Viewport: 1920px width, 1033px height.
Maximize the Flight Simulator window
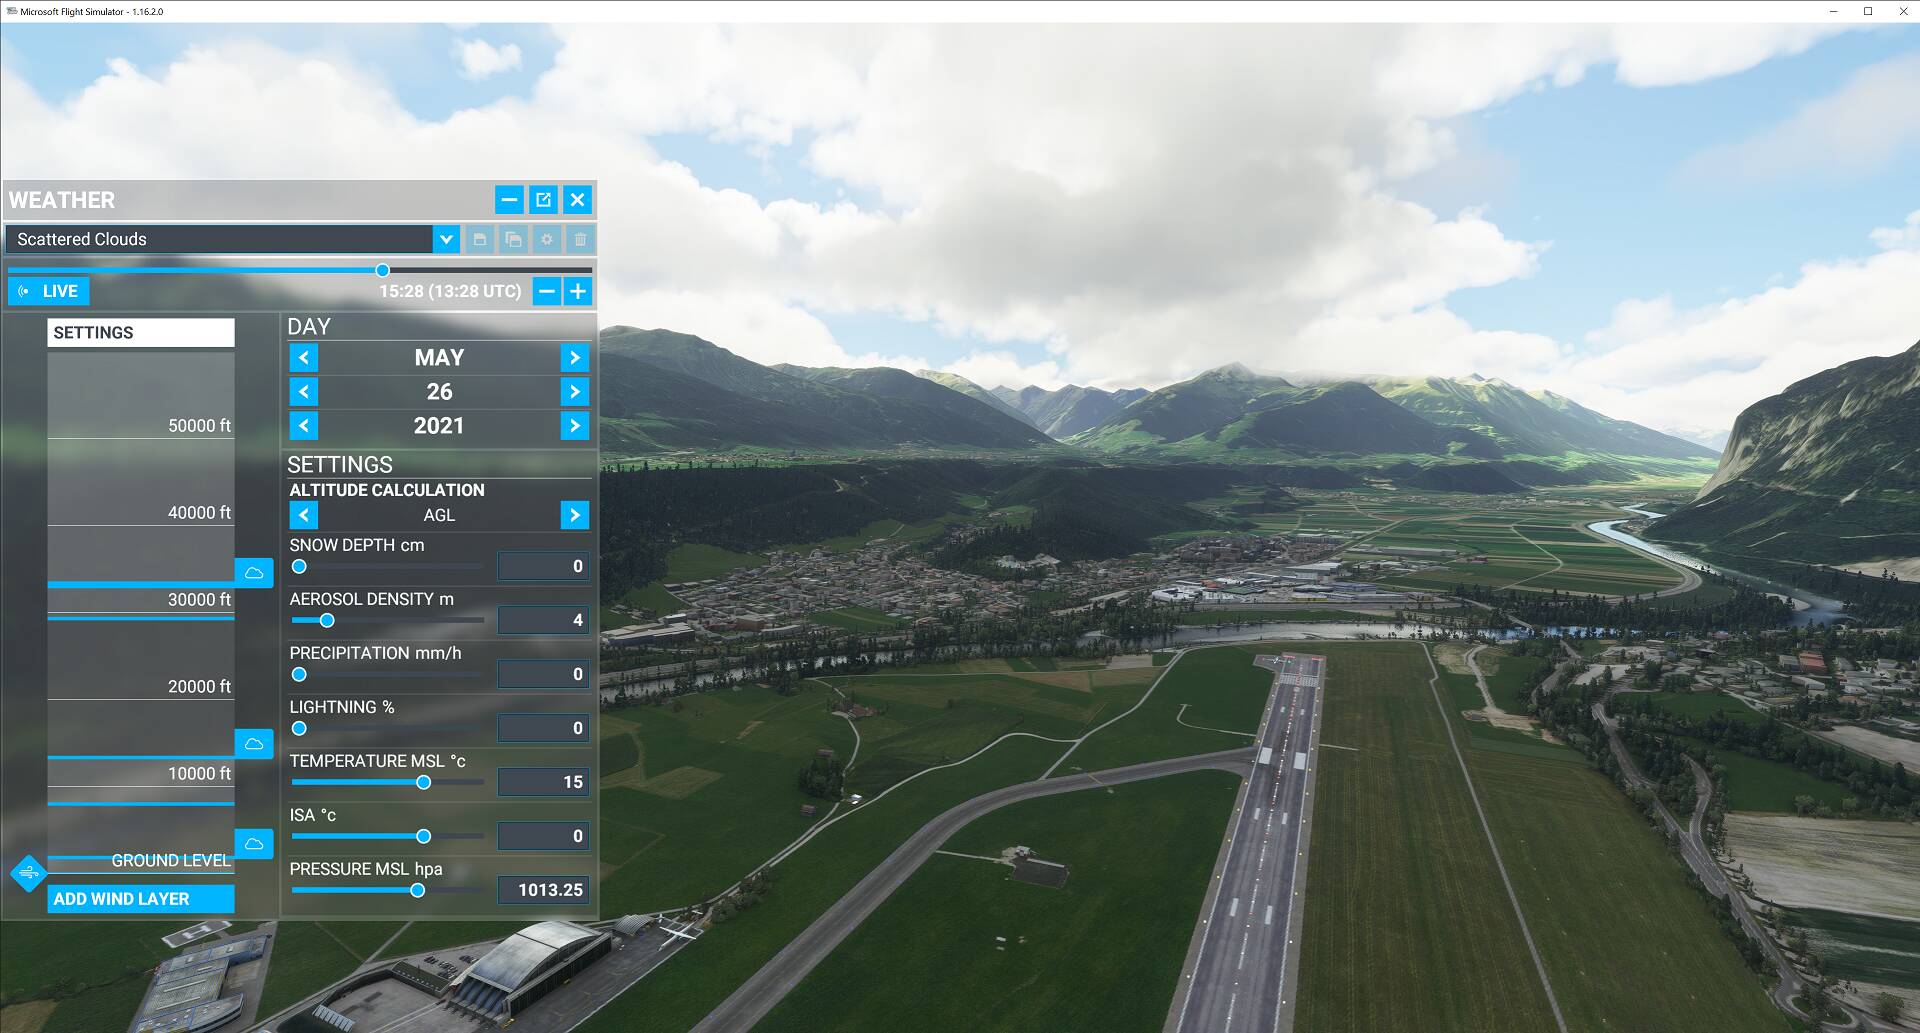(x=1867, y=11)
